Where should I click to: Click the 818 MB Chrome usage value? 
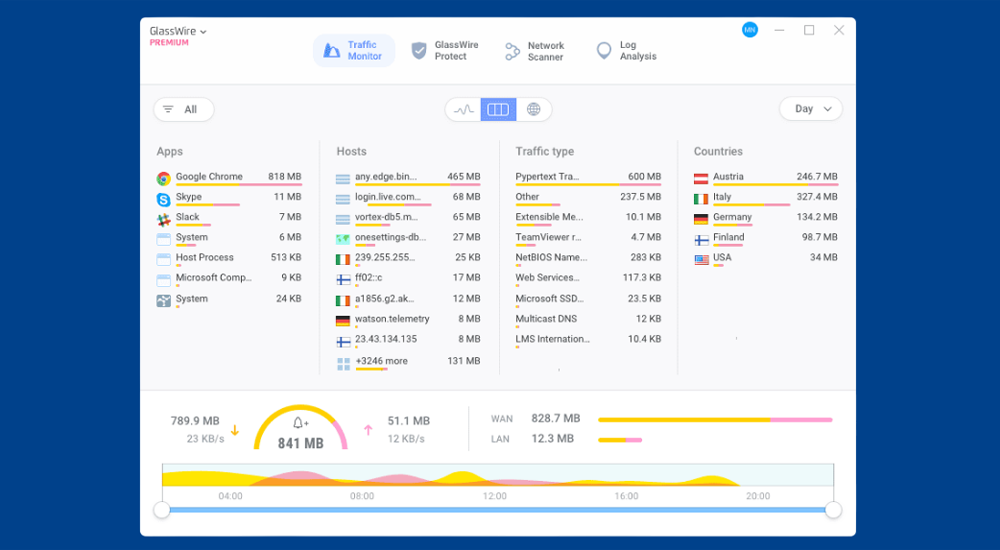(x=284, y=176)
